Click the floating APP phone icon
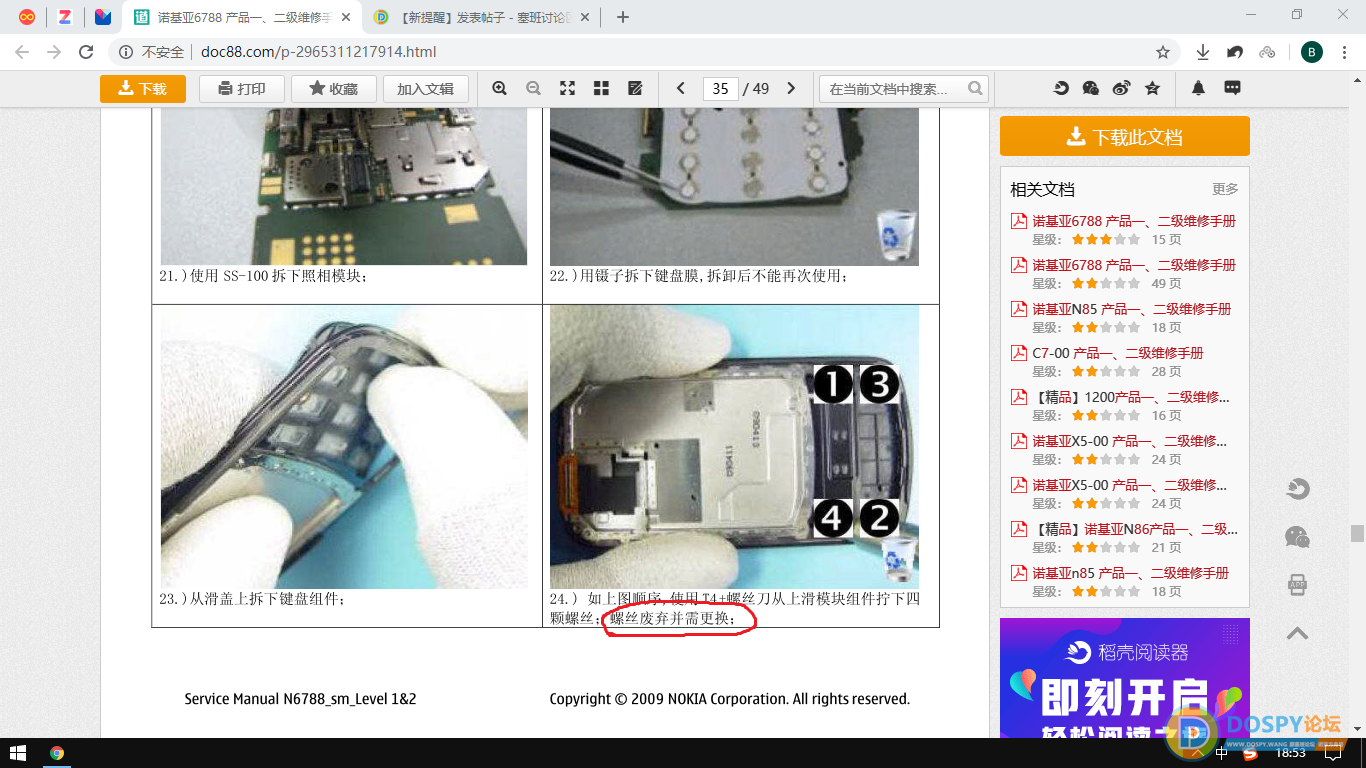 (1297, 584)
